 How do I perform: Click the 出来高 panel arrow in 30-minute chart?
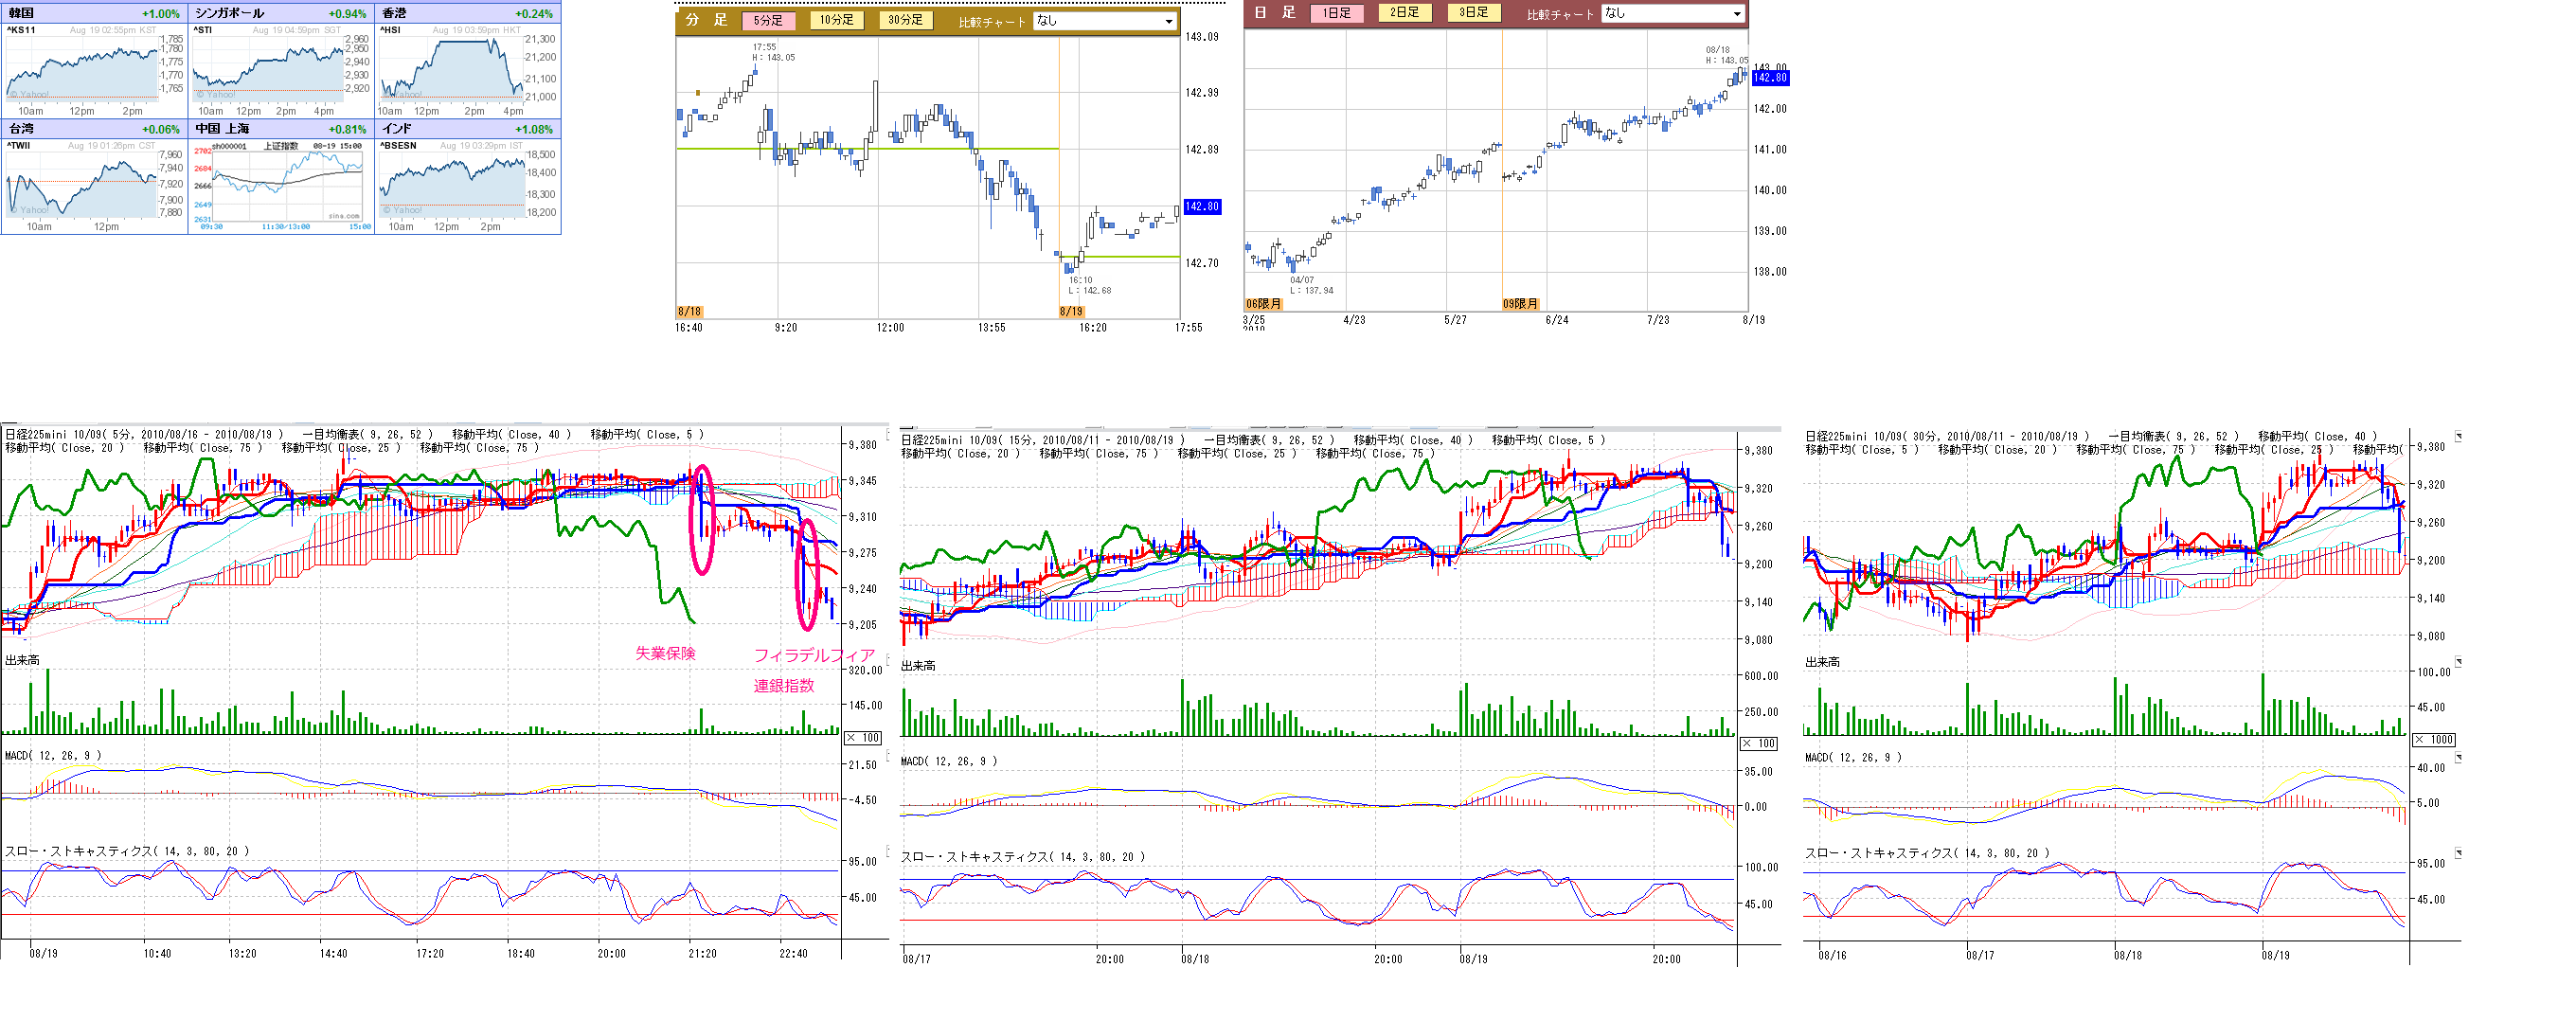[2458, 662]
